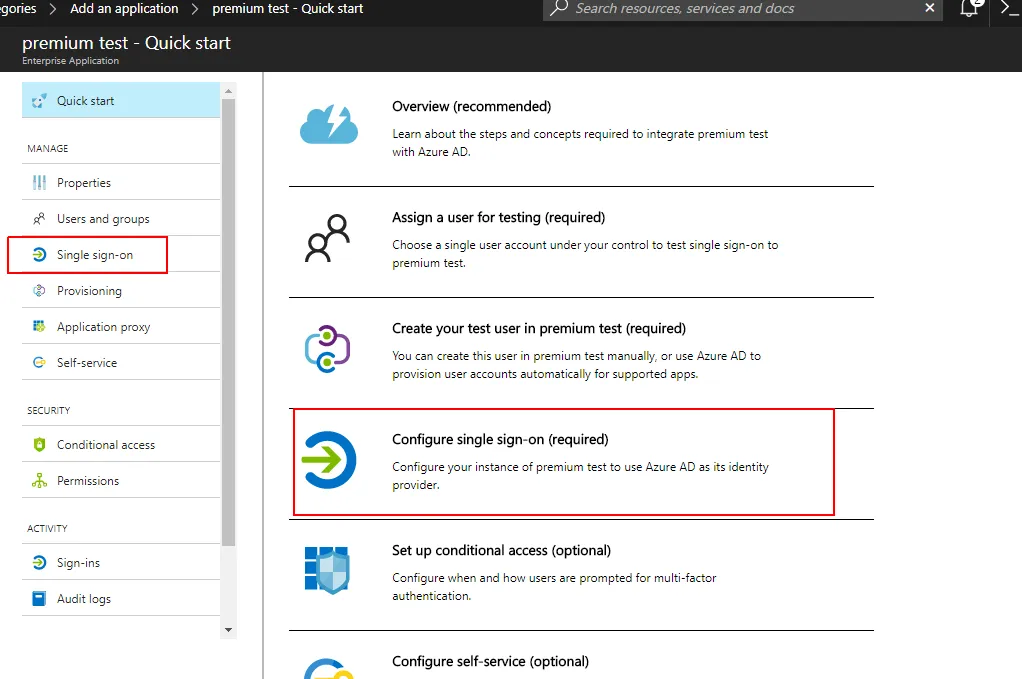1022x679 pixels.
Task: Click the Conditional access shield icon in sidebar
Action: point(39,444)
